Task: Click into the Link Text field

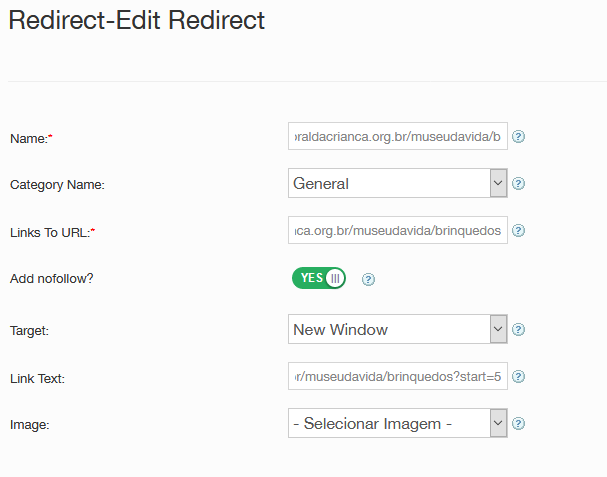Action: tap(397, 377)
